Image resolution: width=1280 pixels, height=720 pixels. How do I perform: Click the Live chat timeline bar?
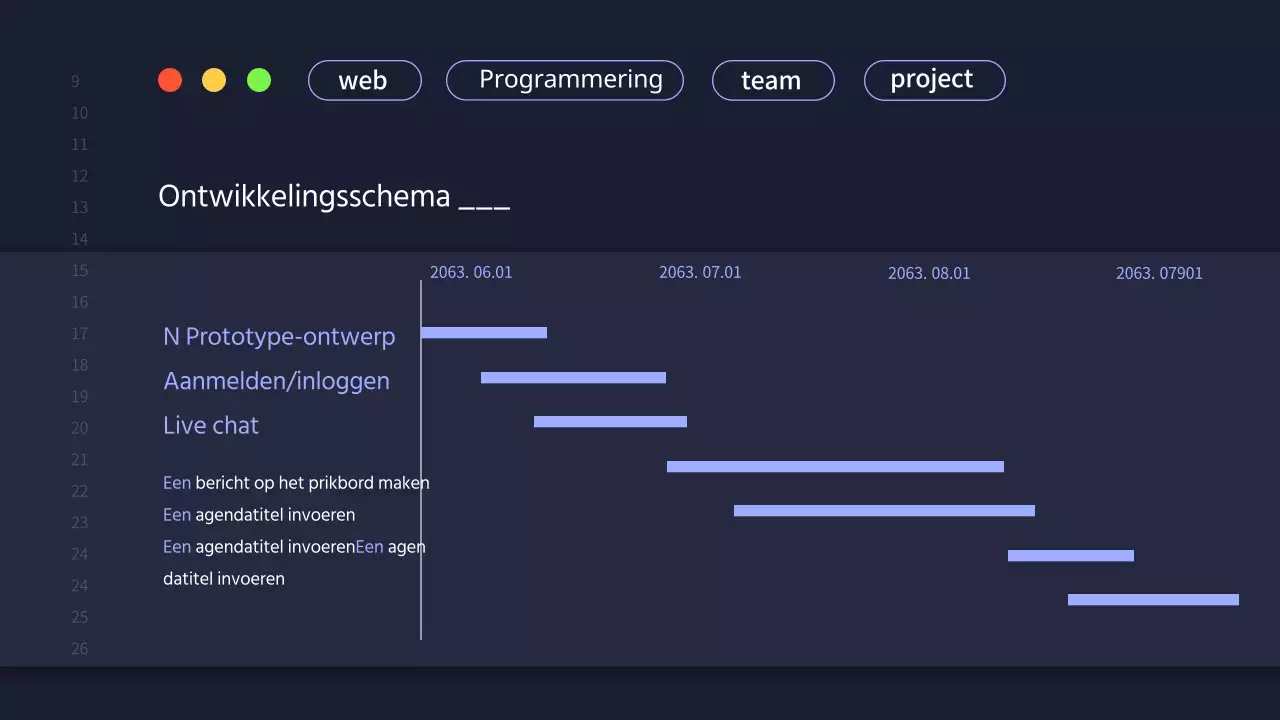point(610,421)
